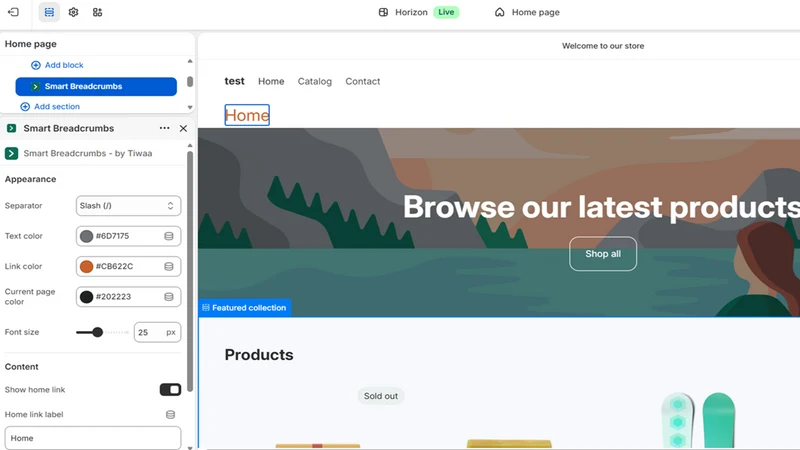This screenshot has height=450, width=800.
Task: Click the test store name logo
Action: (234, 81)
